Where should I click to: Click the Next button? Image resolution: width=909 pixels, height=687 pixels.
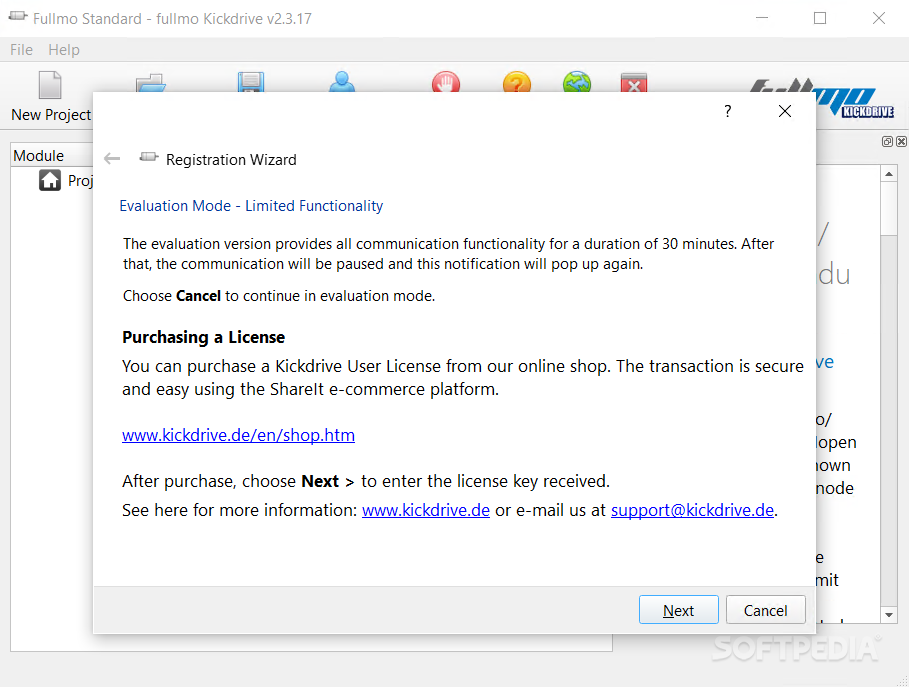pyautogui.click(x=678, y=610)
